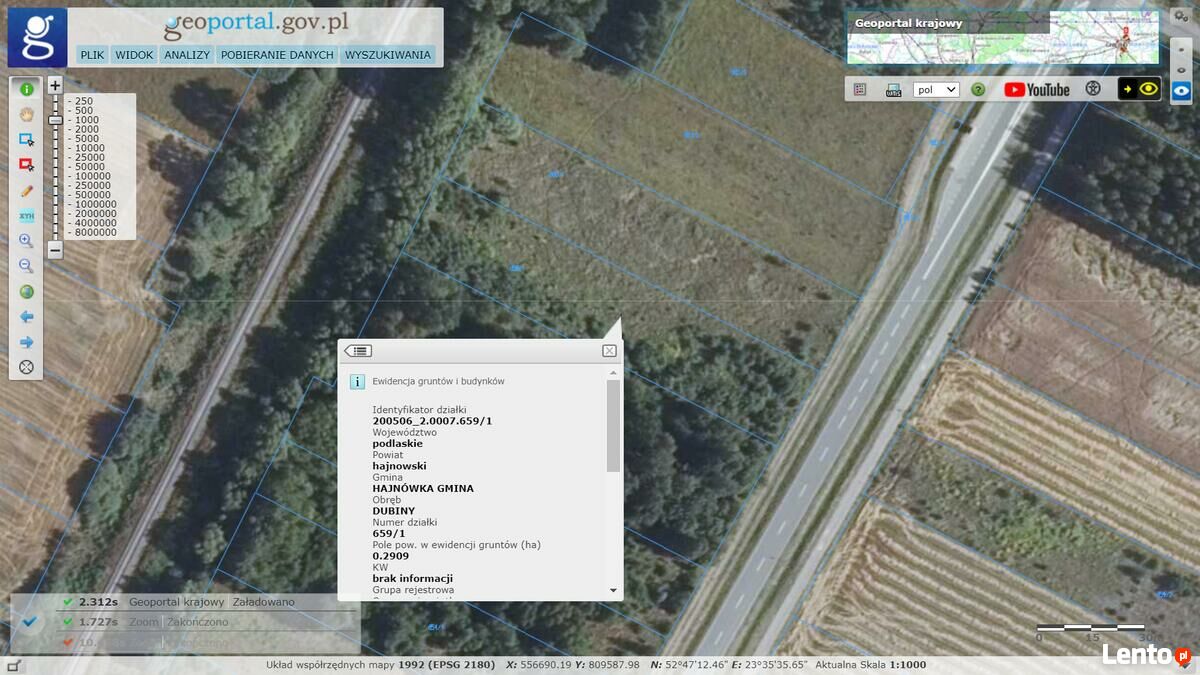Viewport: 1200px width, 675px height.
Task: Toggle the blue checkmark status panel
Action: [x=30, y=621]
